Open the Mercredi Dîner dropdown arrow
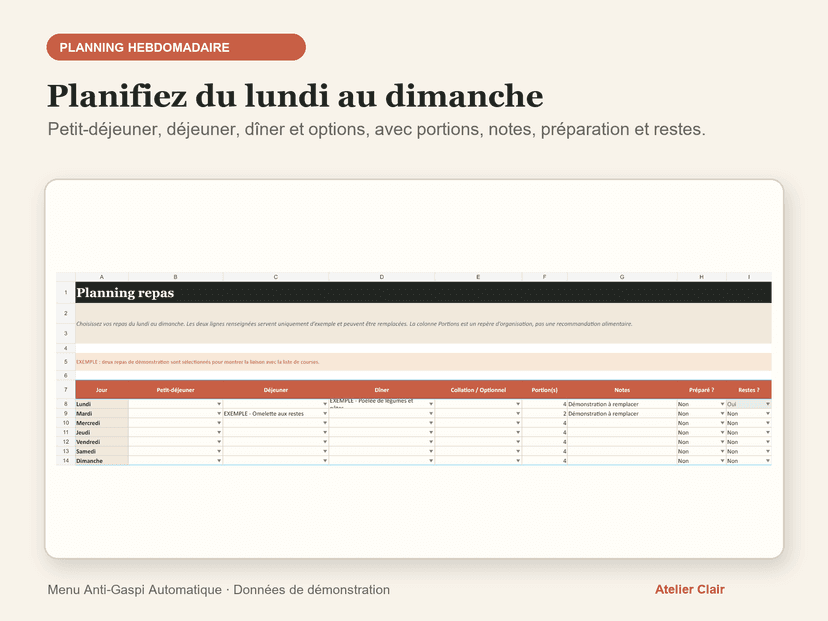 coord(431,423)
